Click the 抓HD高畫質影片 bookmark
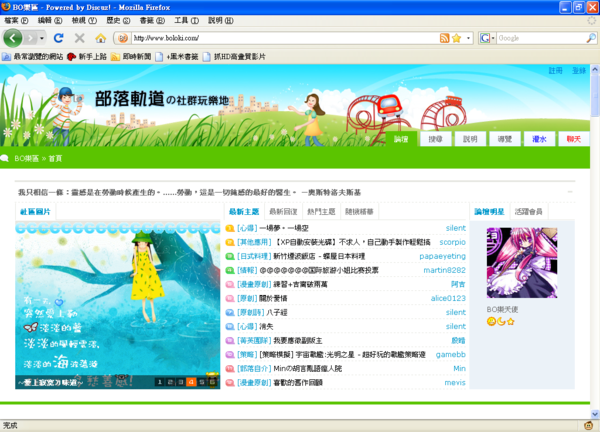The image size is (600, 432). (234, 57)
